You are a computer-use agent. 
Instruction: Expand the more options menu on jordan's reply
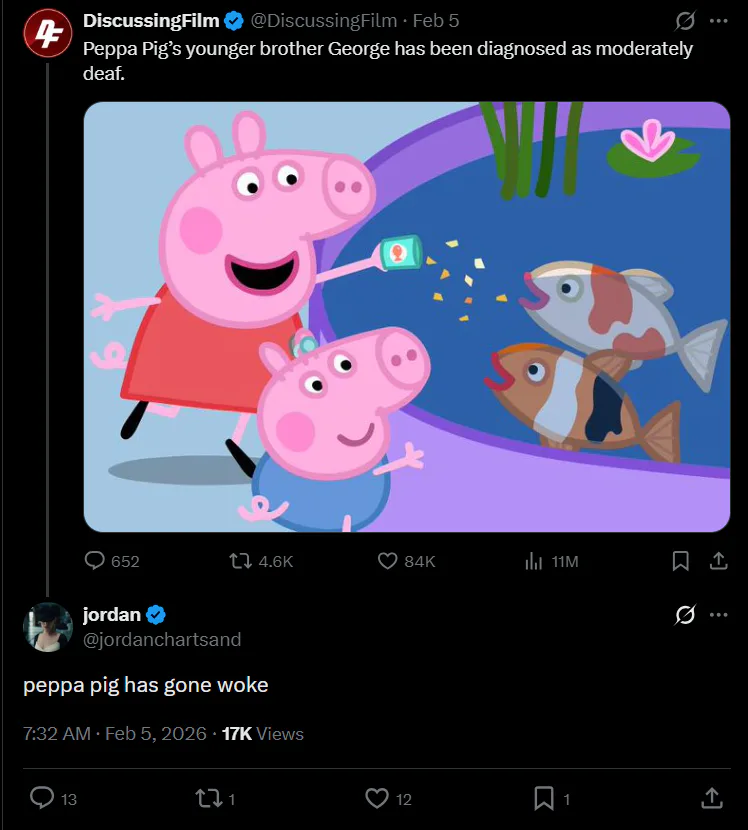pos(718,615)
